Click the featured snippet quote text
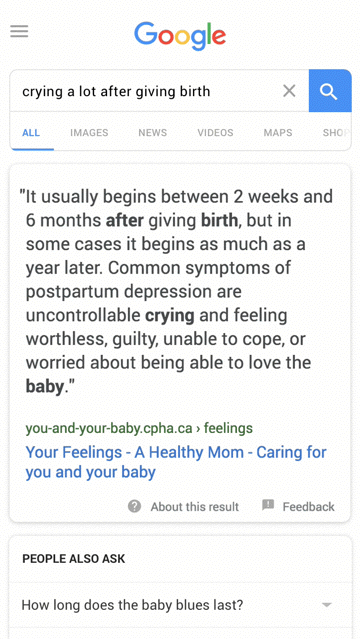 [x=177, y=291]
